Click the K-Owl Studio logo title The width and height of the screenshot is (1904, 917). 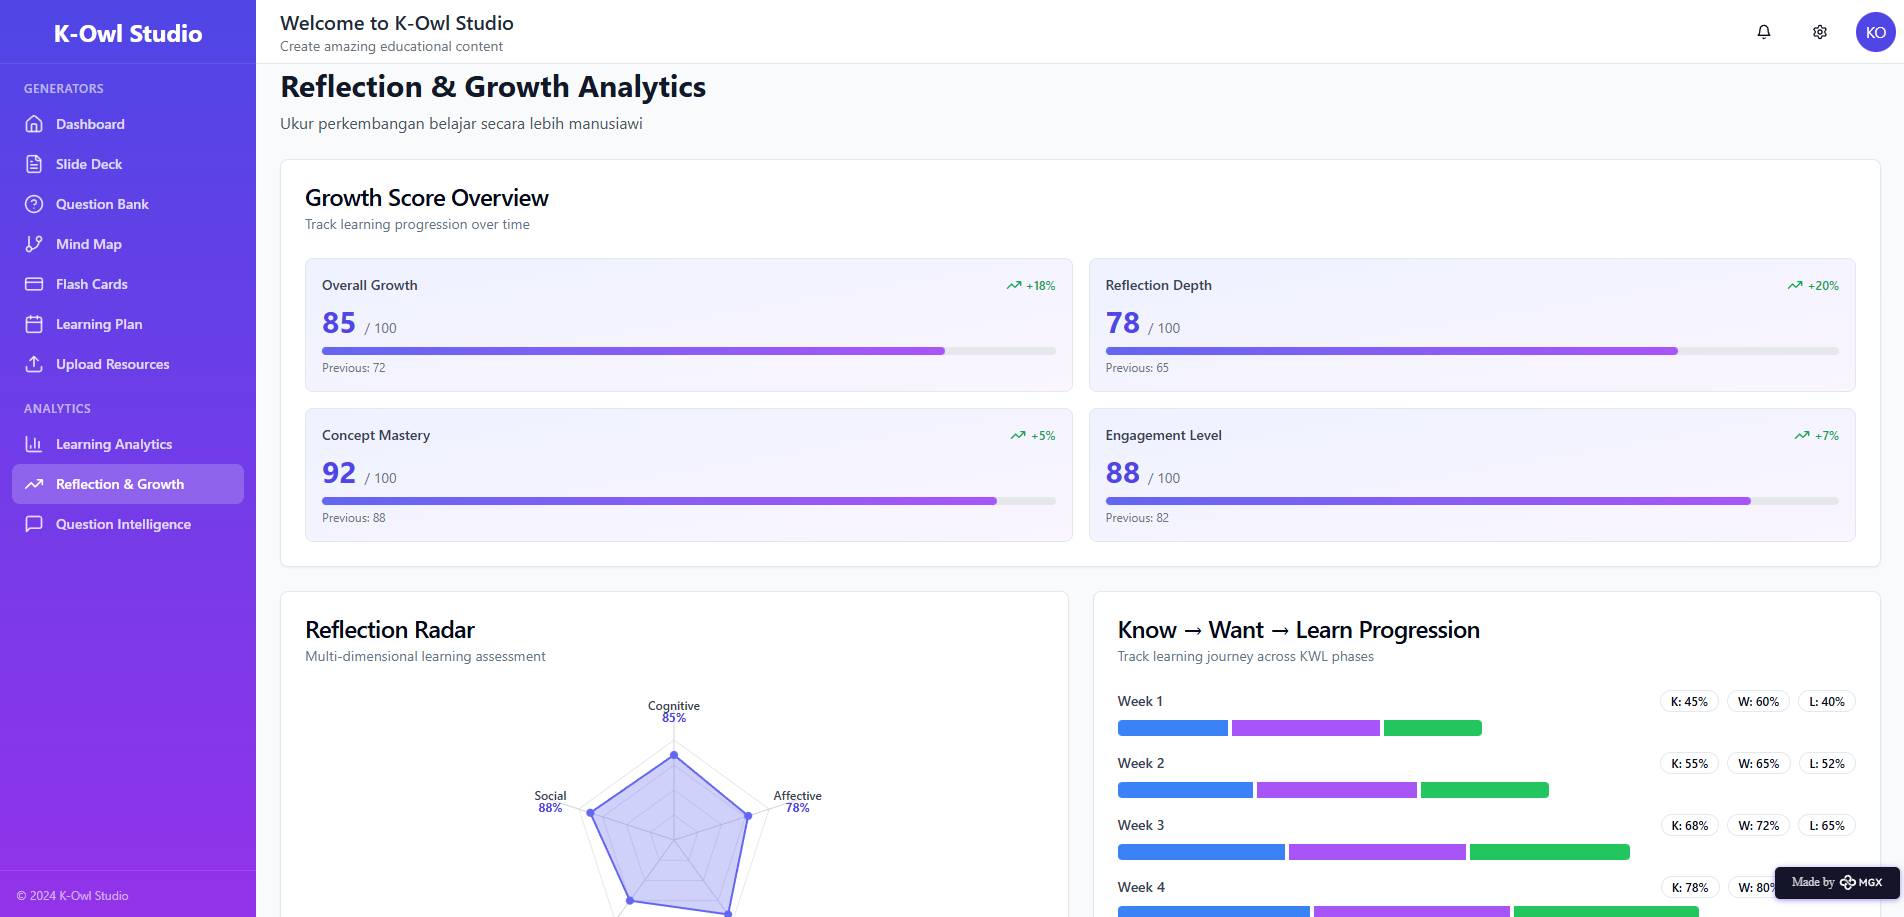tap(128, 33)
